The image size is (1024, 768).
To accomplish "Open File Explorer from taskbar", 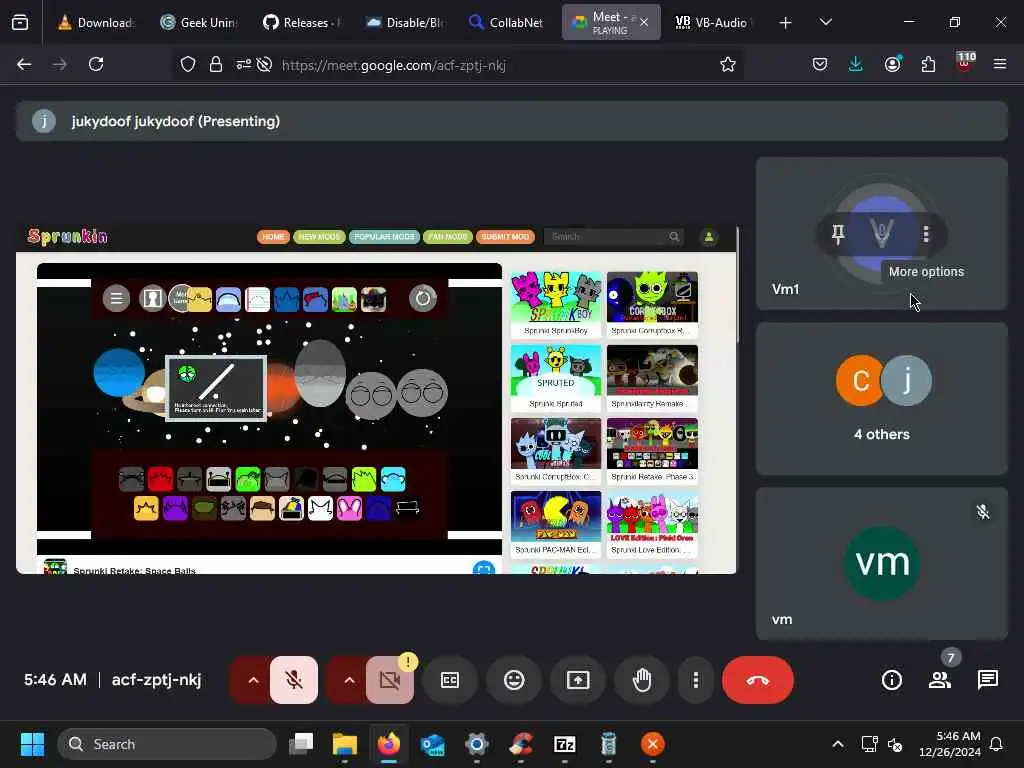I will pos(345,744).
